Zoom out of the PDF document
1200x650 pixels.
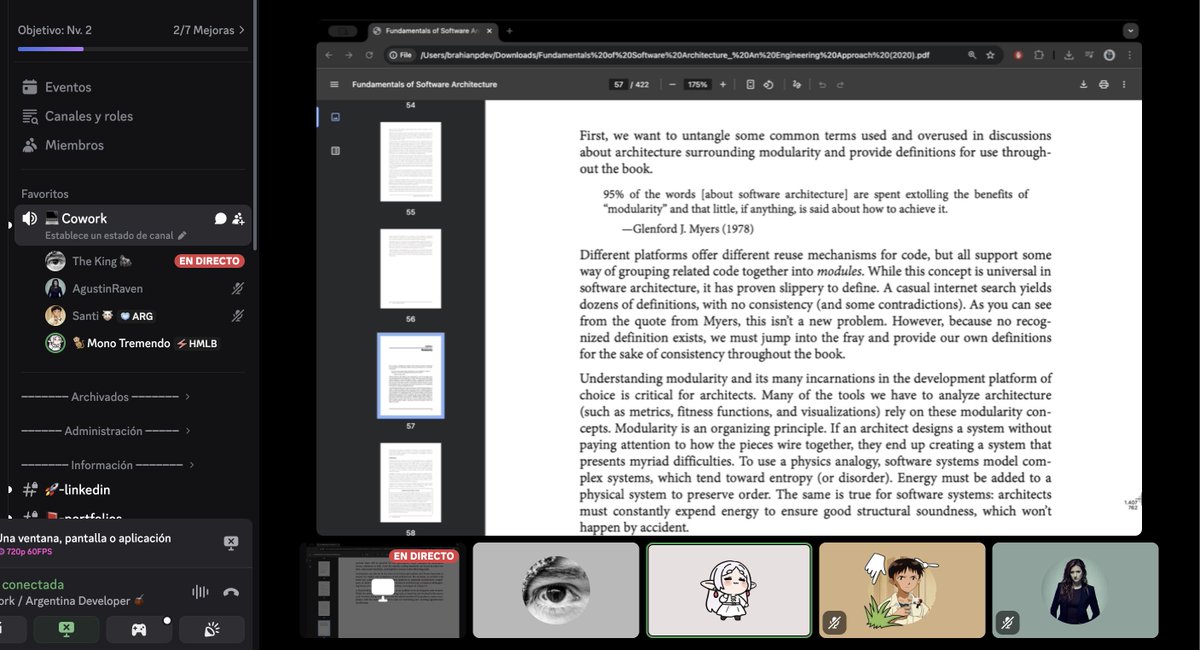(672, 85)
